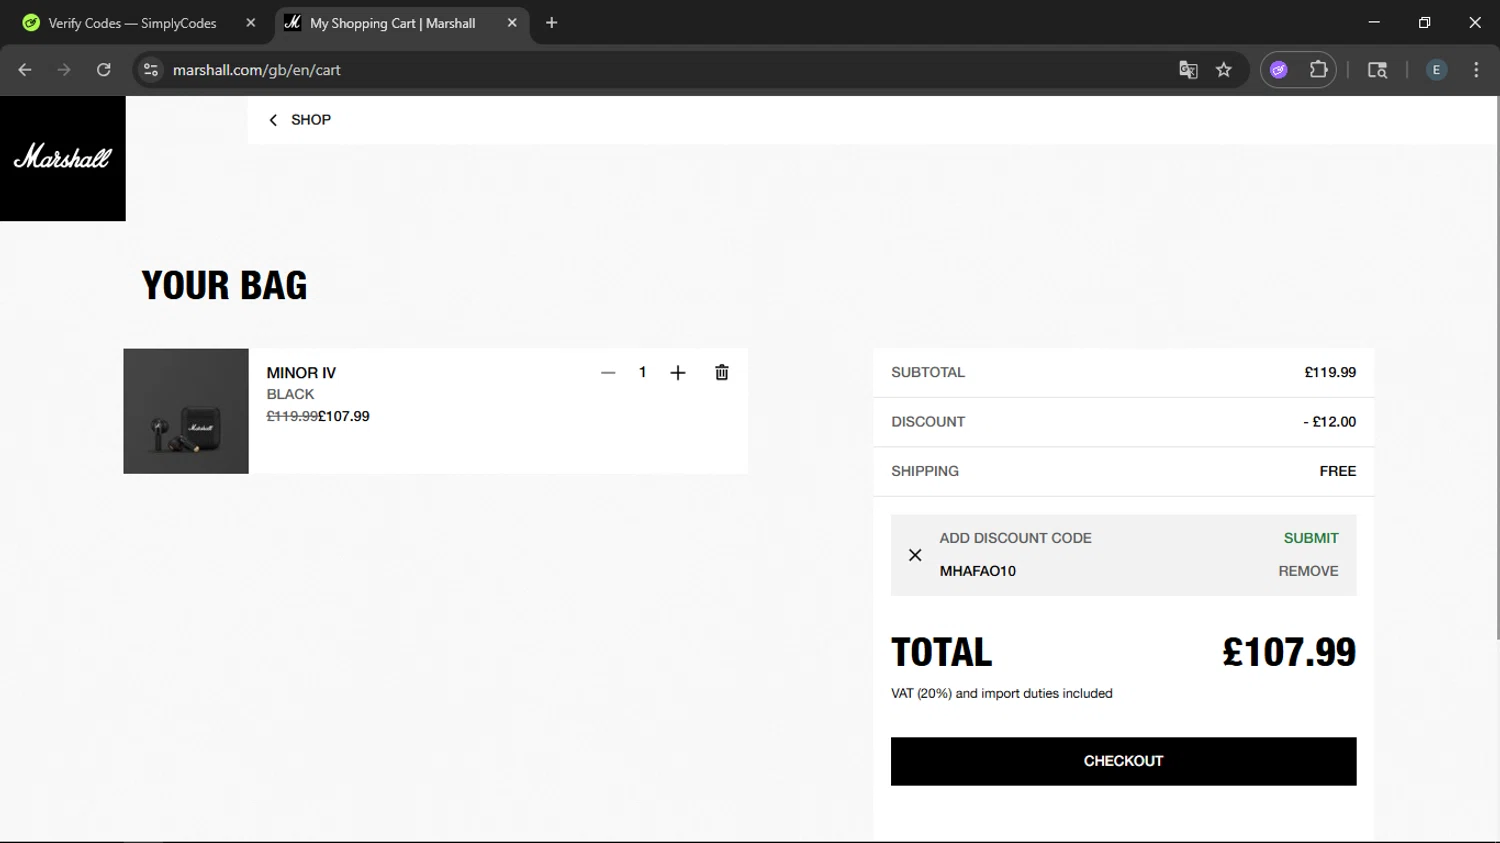
Task: Submit the discount code
Action: 1311,538
